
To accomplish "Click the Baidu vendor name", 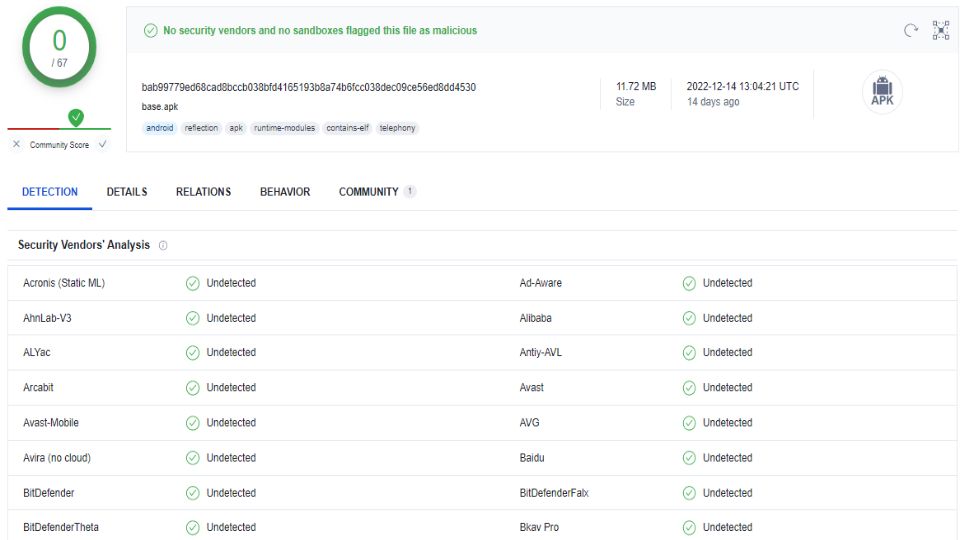I will 532,457.
